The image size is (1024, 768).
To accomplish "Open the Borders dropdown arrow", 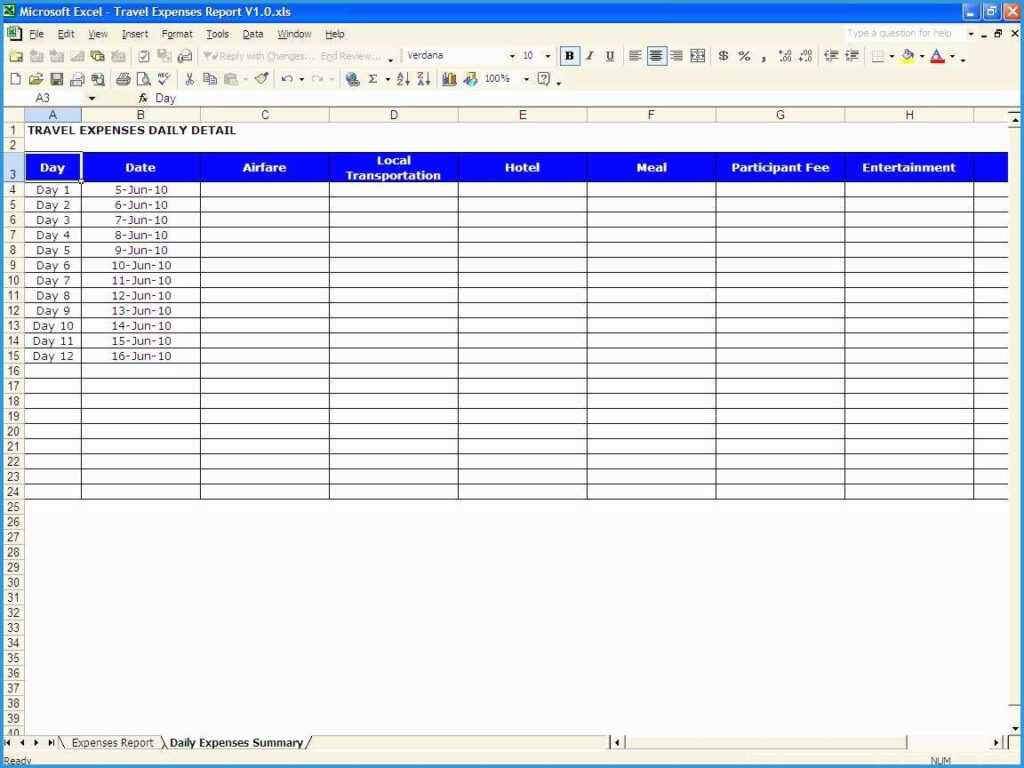I will coord(892,56).
